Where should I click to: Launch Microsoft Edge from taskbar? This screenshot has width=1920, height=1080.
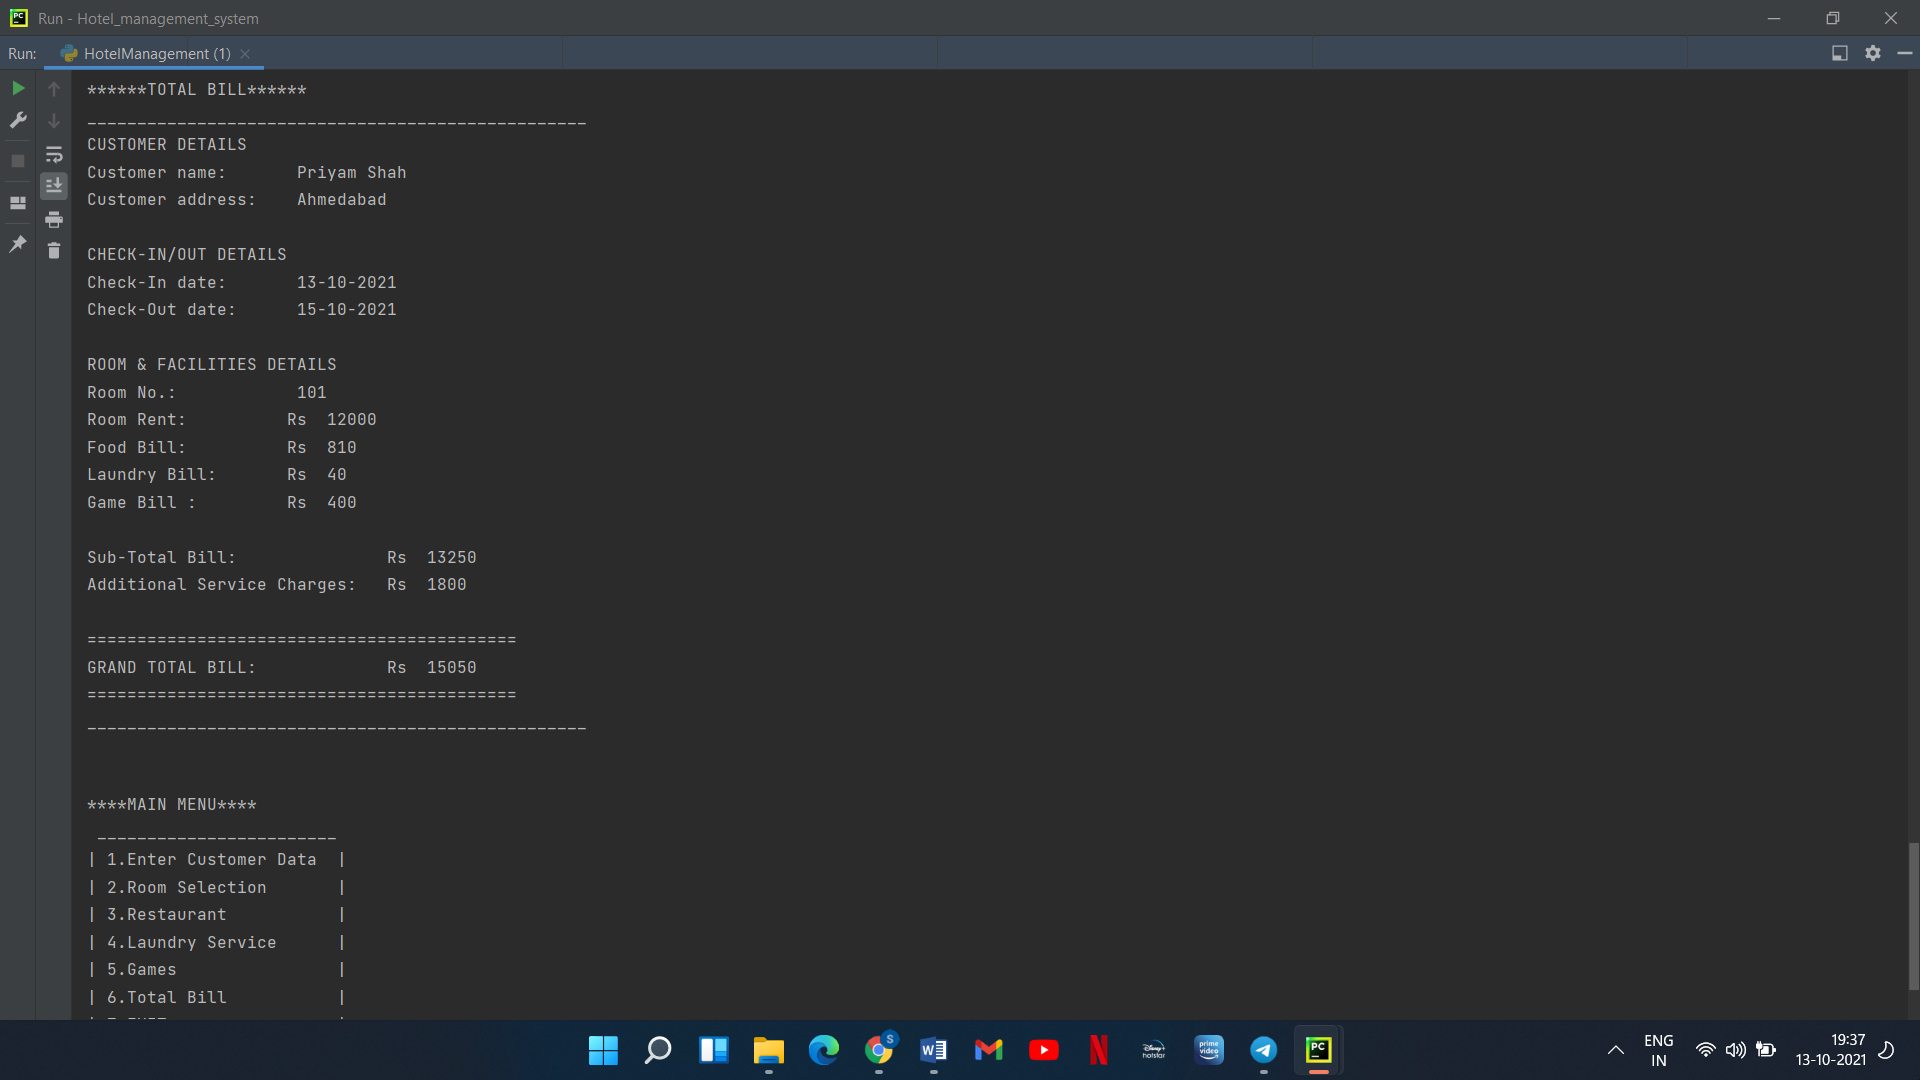[x=823, y=1050]
